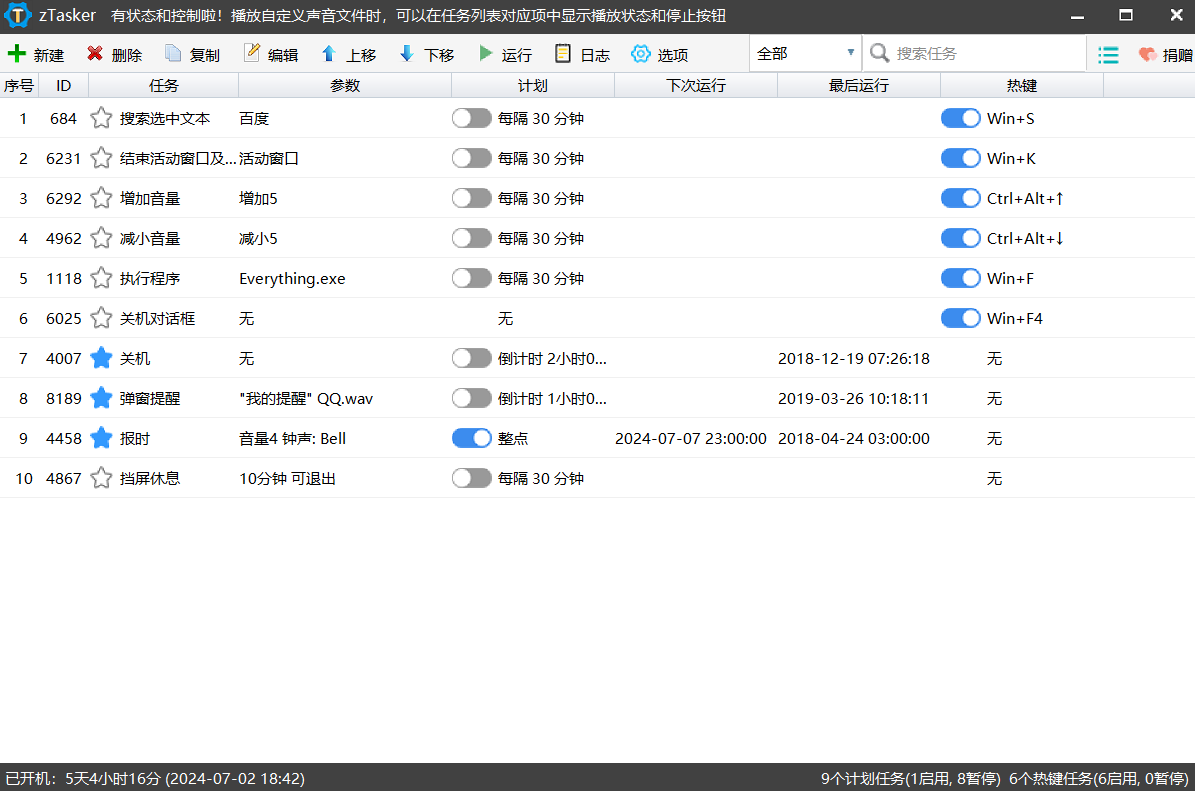1195x791 pixels.
Task: Disable Win+F4 hotkey toggle
Action: [x=960, y=319]
